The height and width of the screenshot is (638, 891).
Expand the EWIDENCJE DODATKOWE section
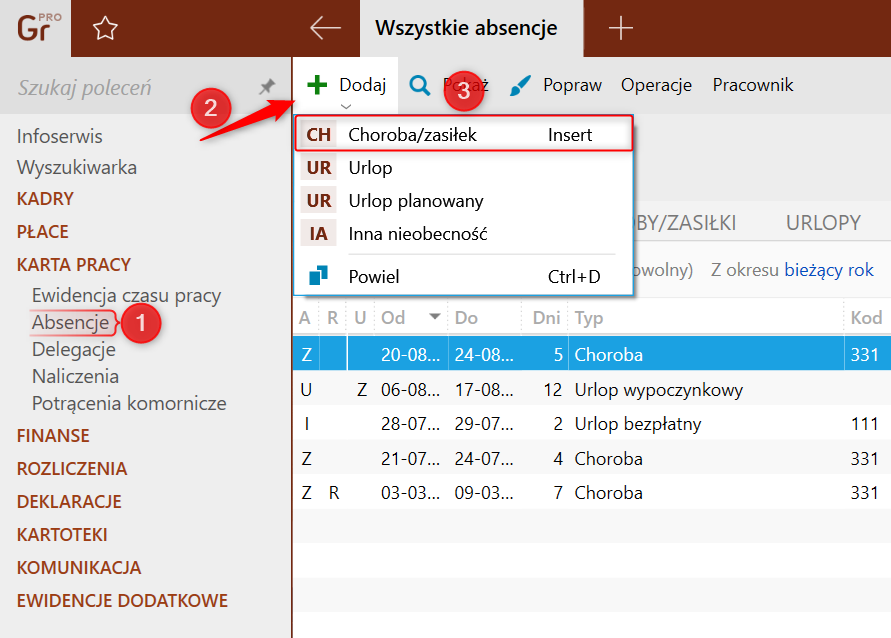[122, 601]
